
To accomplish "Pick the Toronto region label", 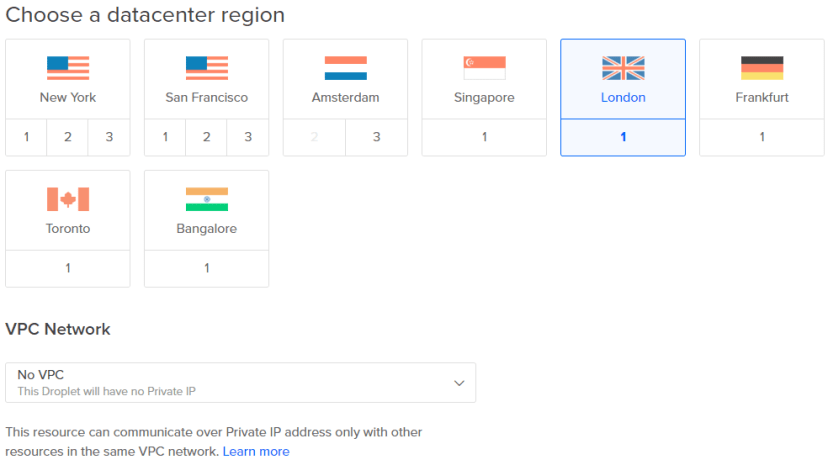I will [68, 229].
